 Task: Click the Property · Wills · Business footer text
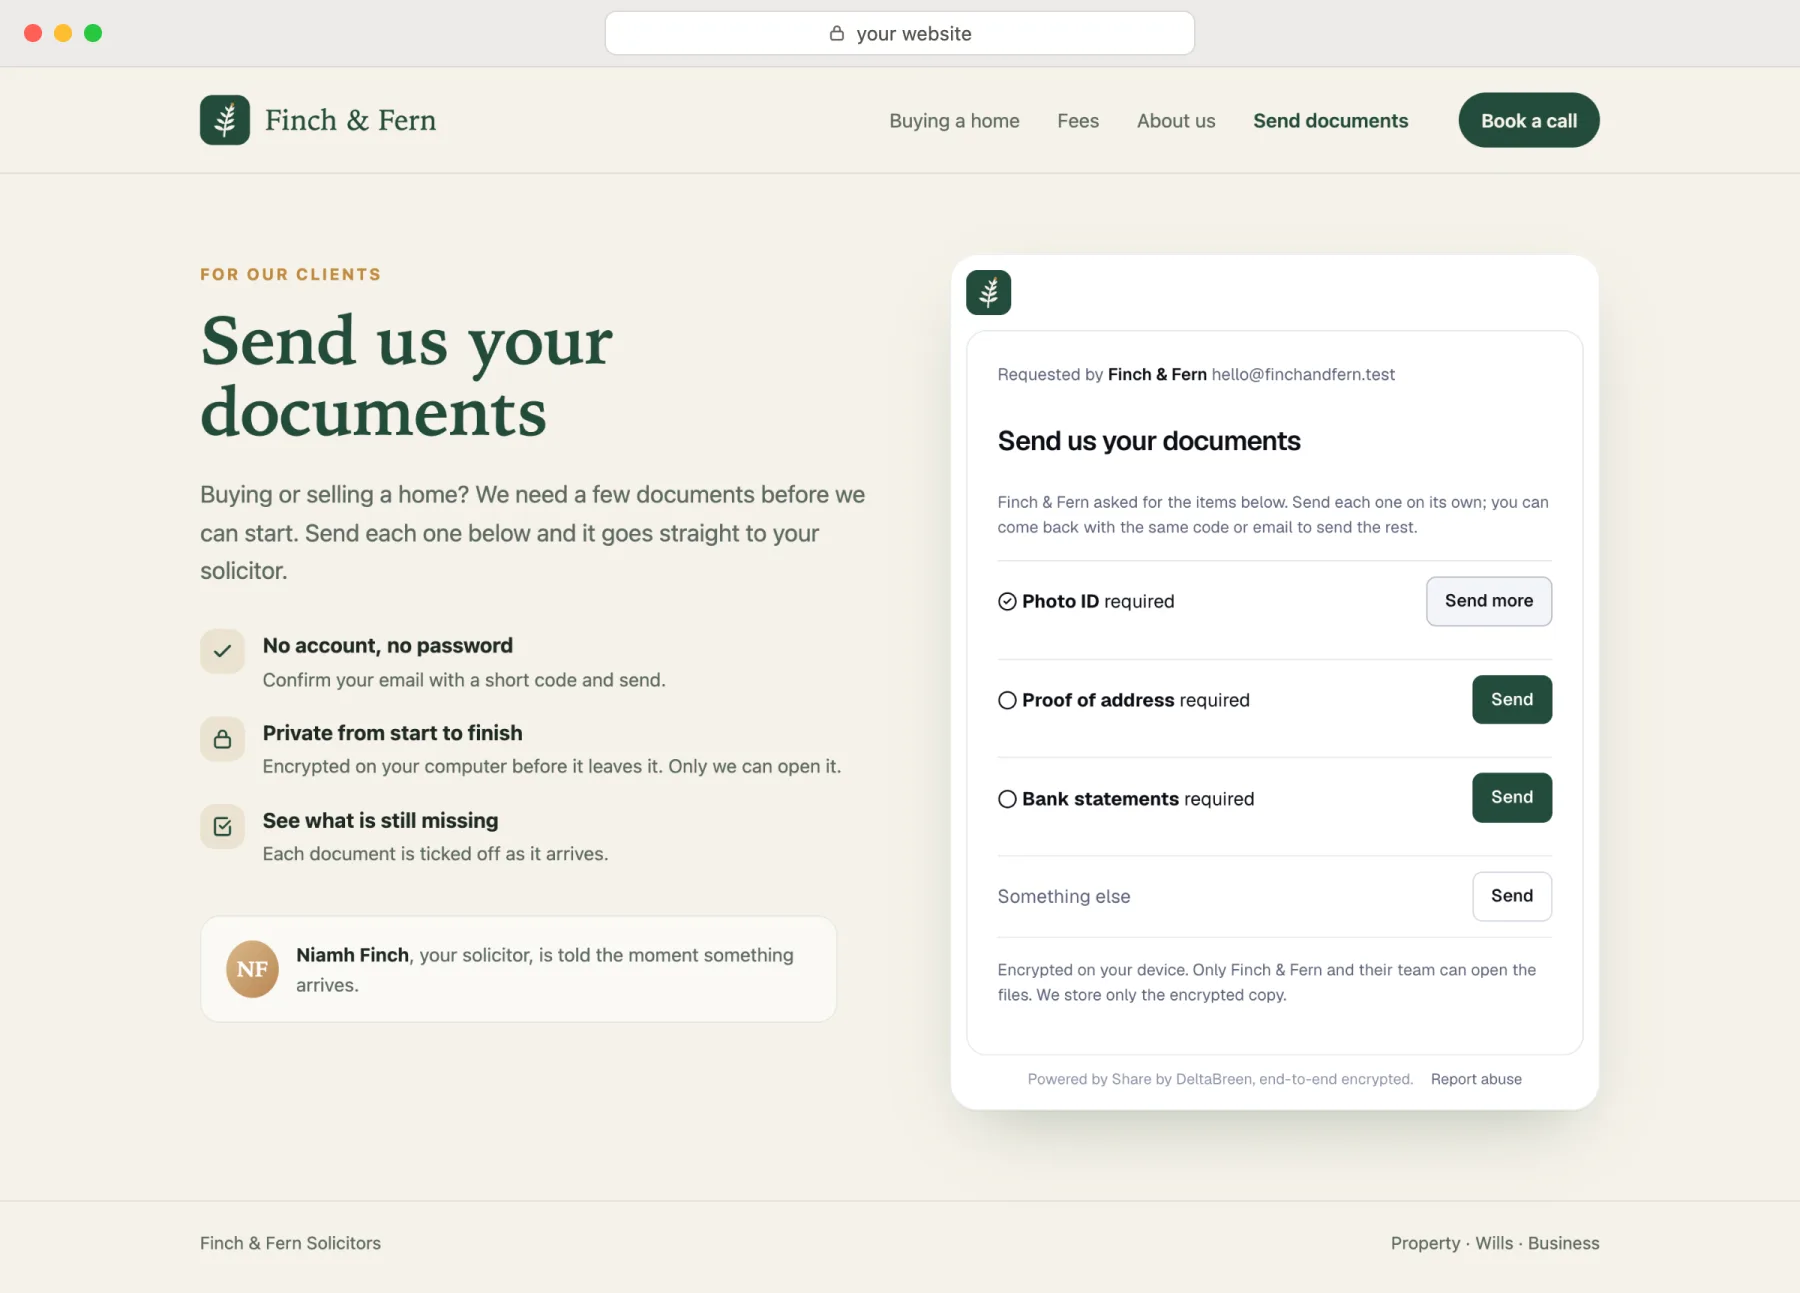(1495, 1243)
